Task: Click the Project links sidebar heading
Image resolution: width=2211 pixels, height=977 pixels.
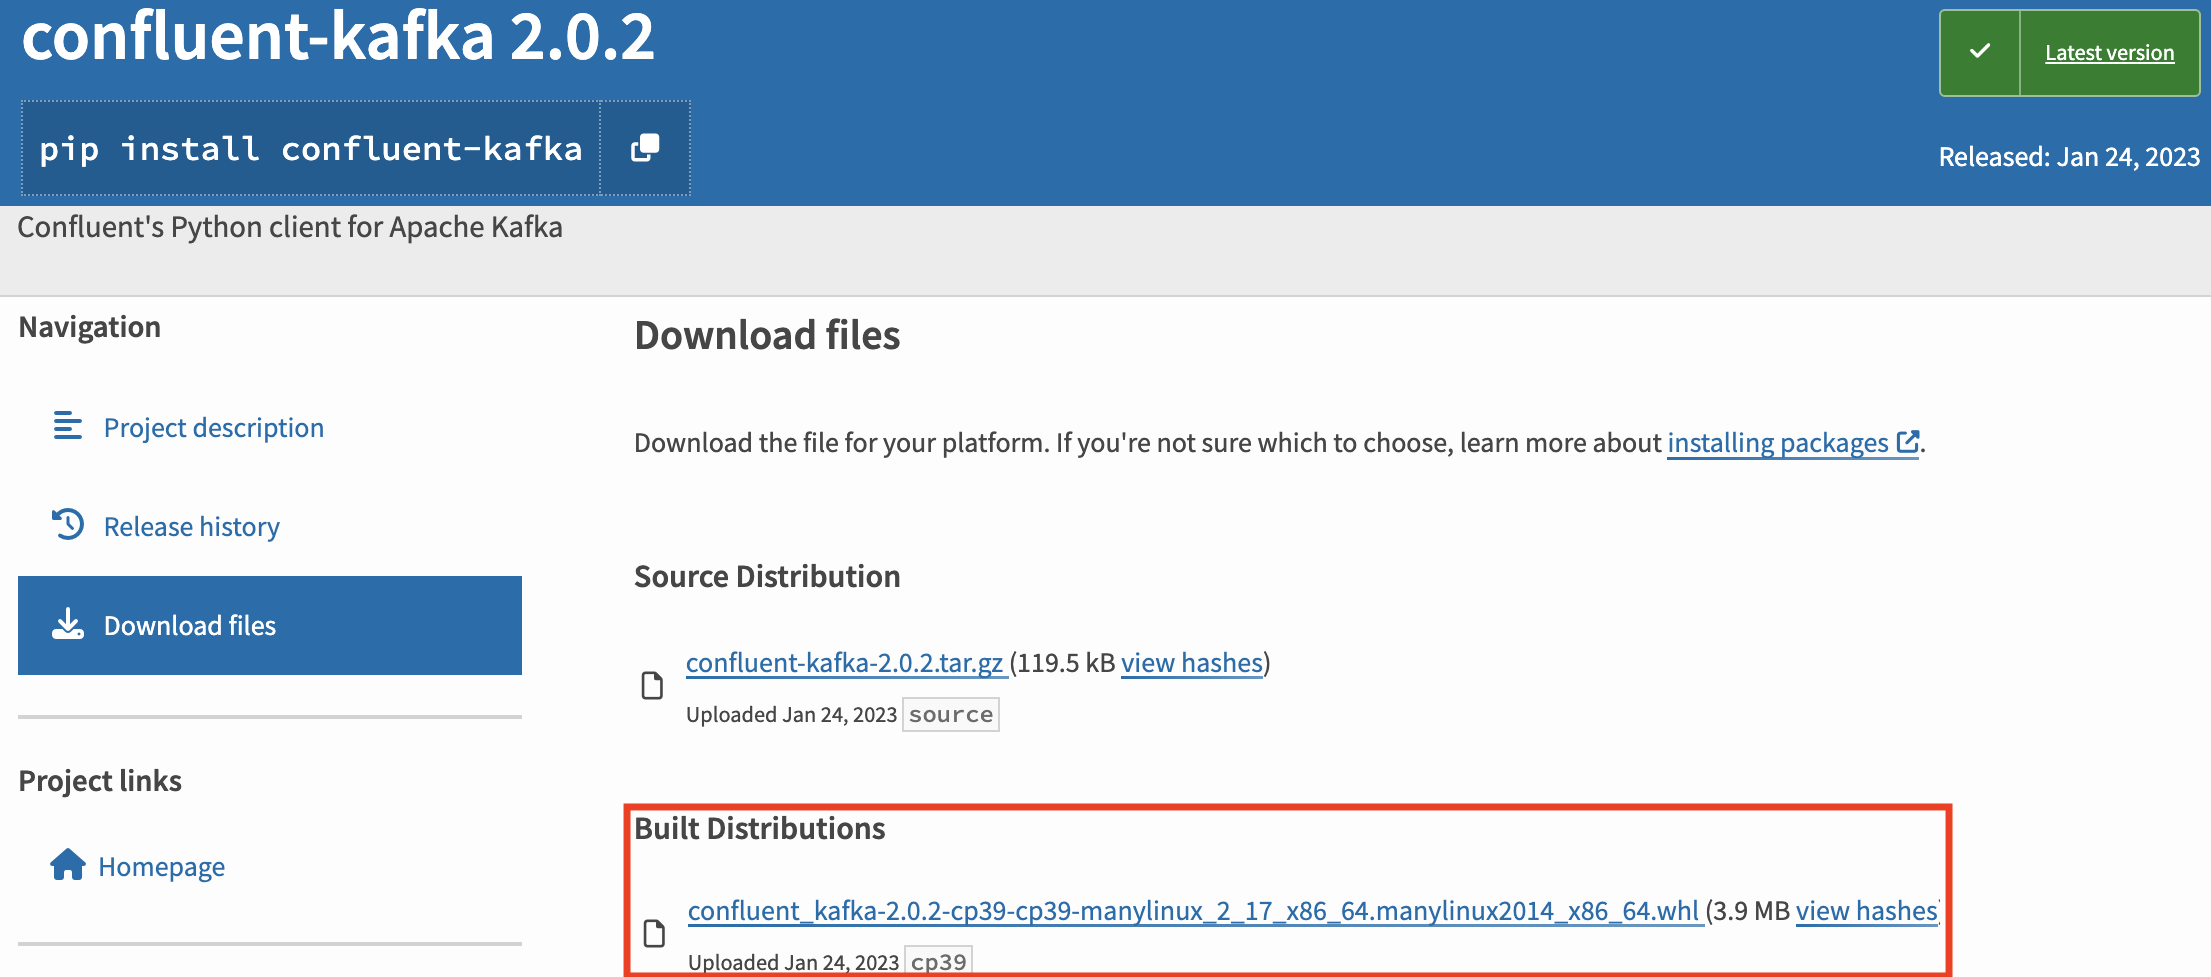Action: pyautogui.click(x=100, y=781)
